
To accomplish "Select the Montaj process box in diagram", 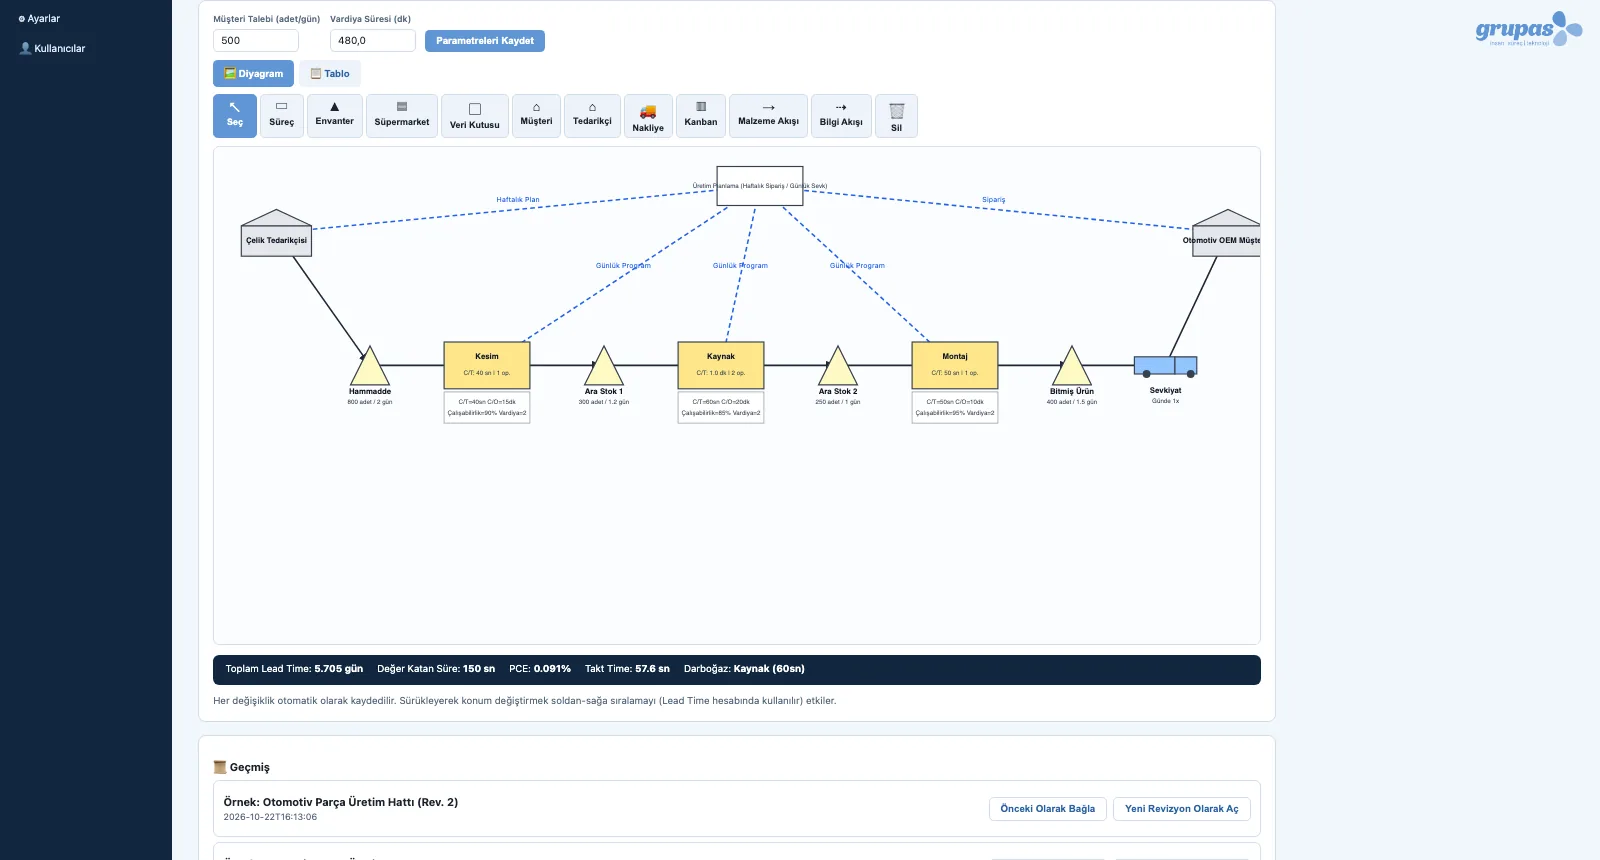I will click(955, 365).
